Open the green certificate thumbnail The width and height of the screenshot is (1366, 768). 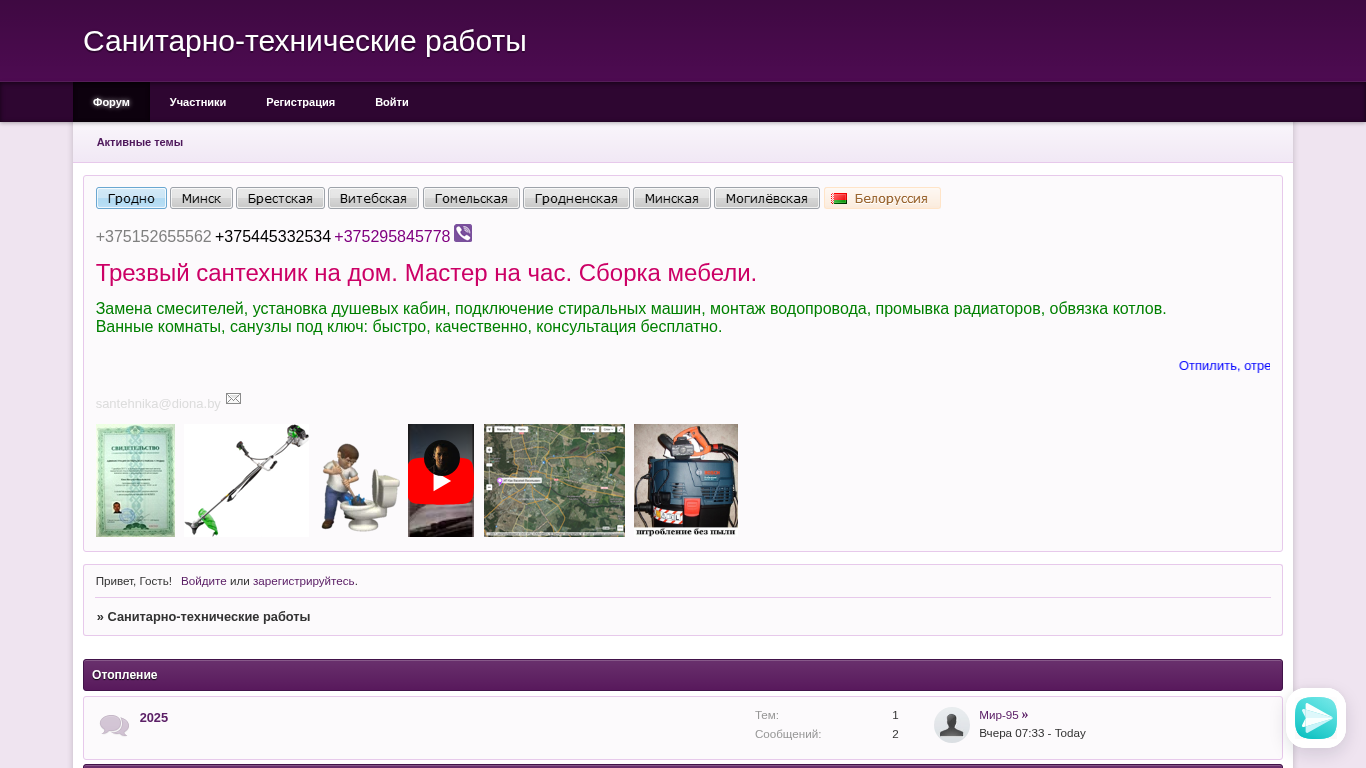tap(135, 481)
